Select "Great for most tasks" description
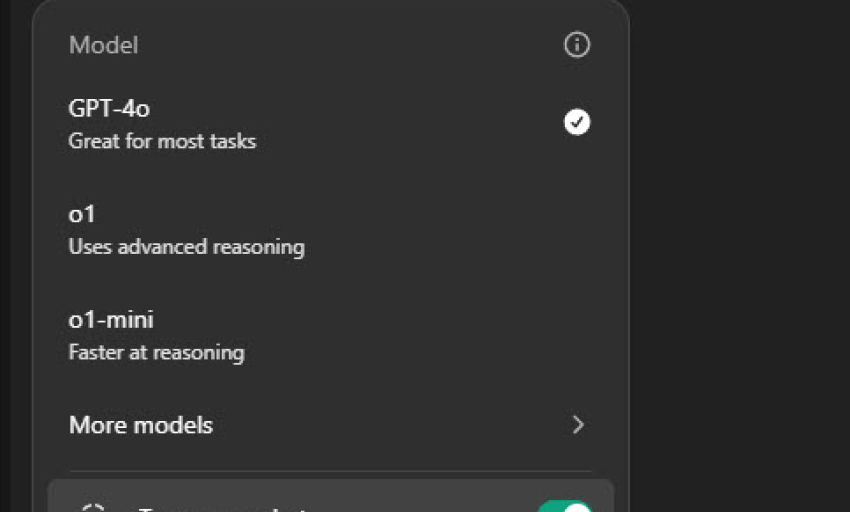 coord(162,142)
